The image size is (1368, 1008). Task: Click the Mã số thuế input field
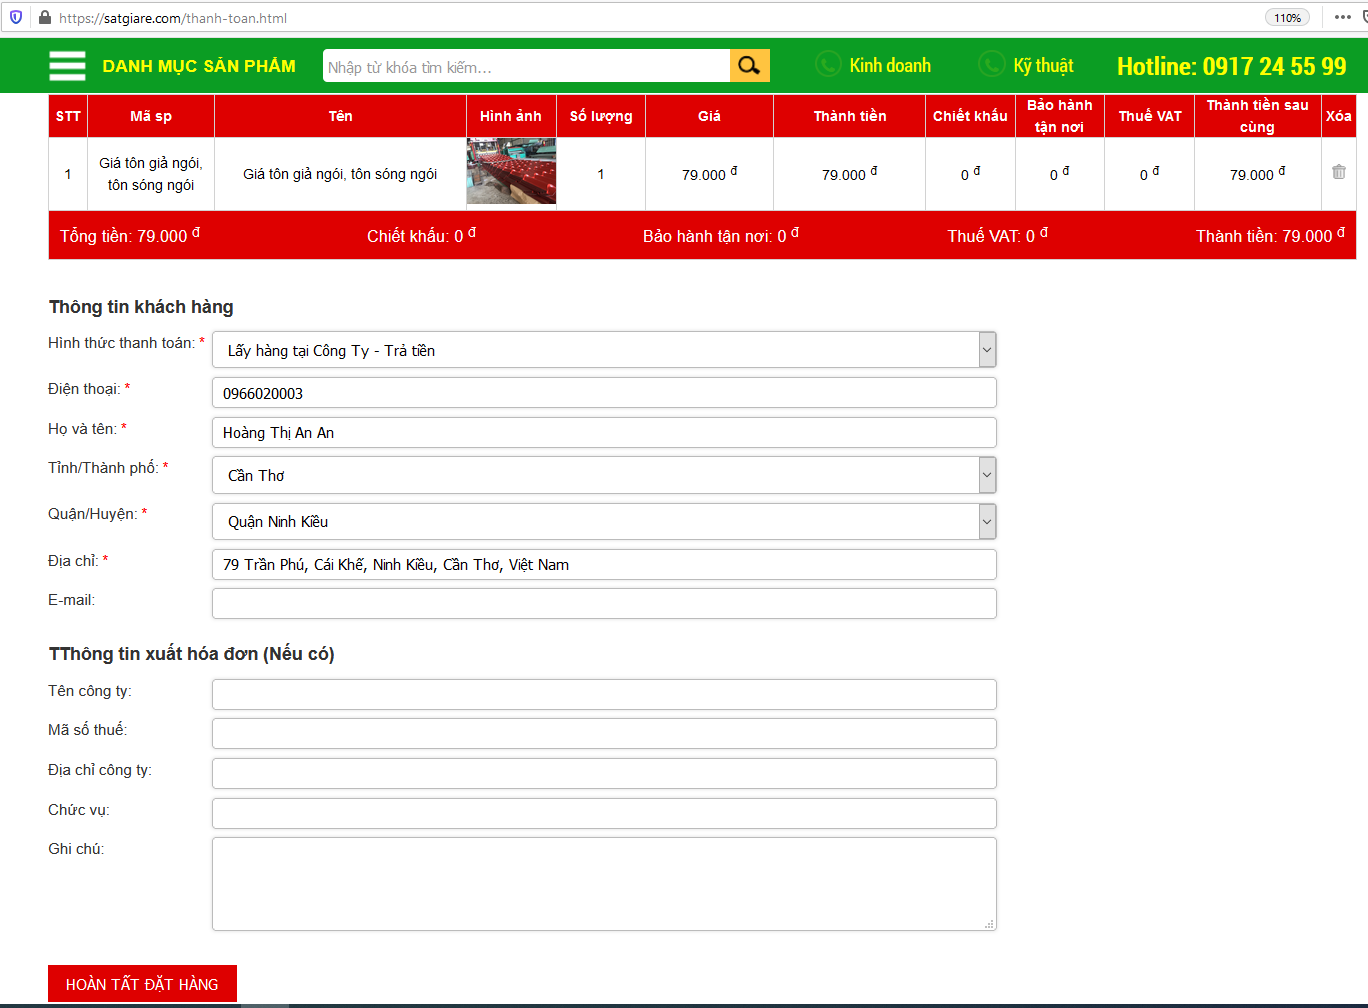pos(604,733)
